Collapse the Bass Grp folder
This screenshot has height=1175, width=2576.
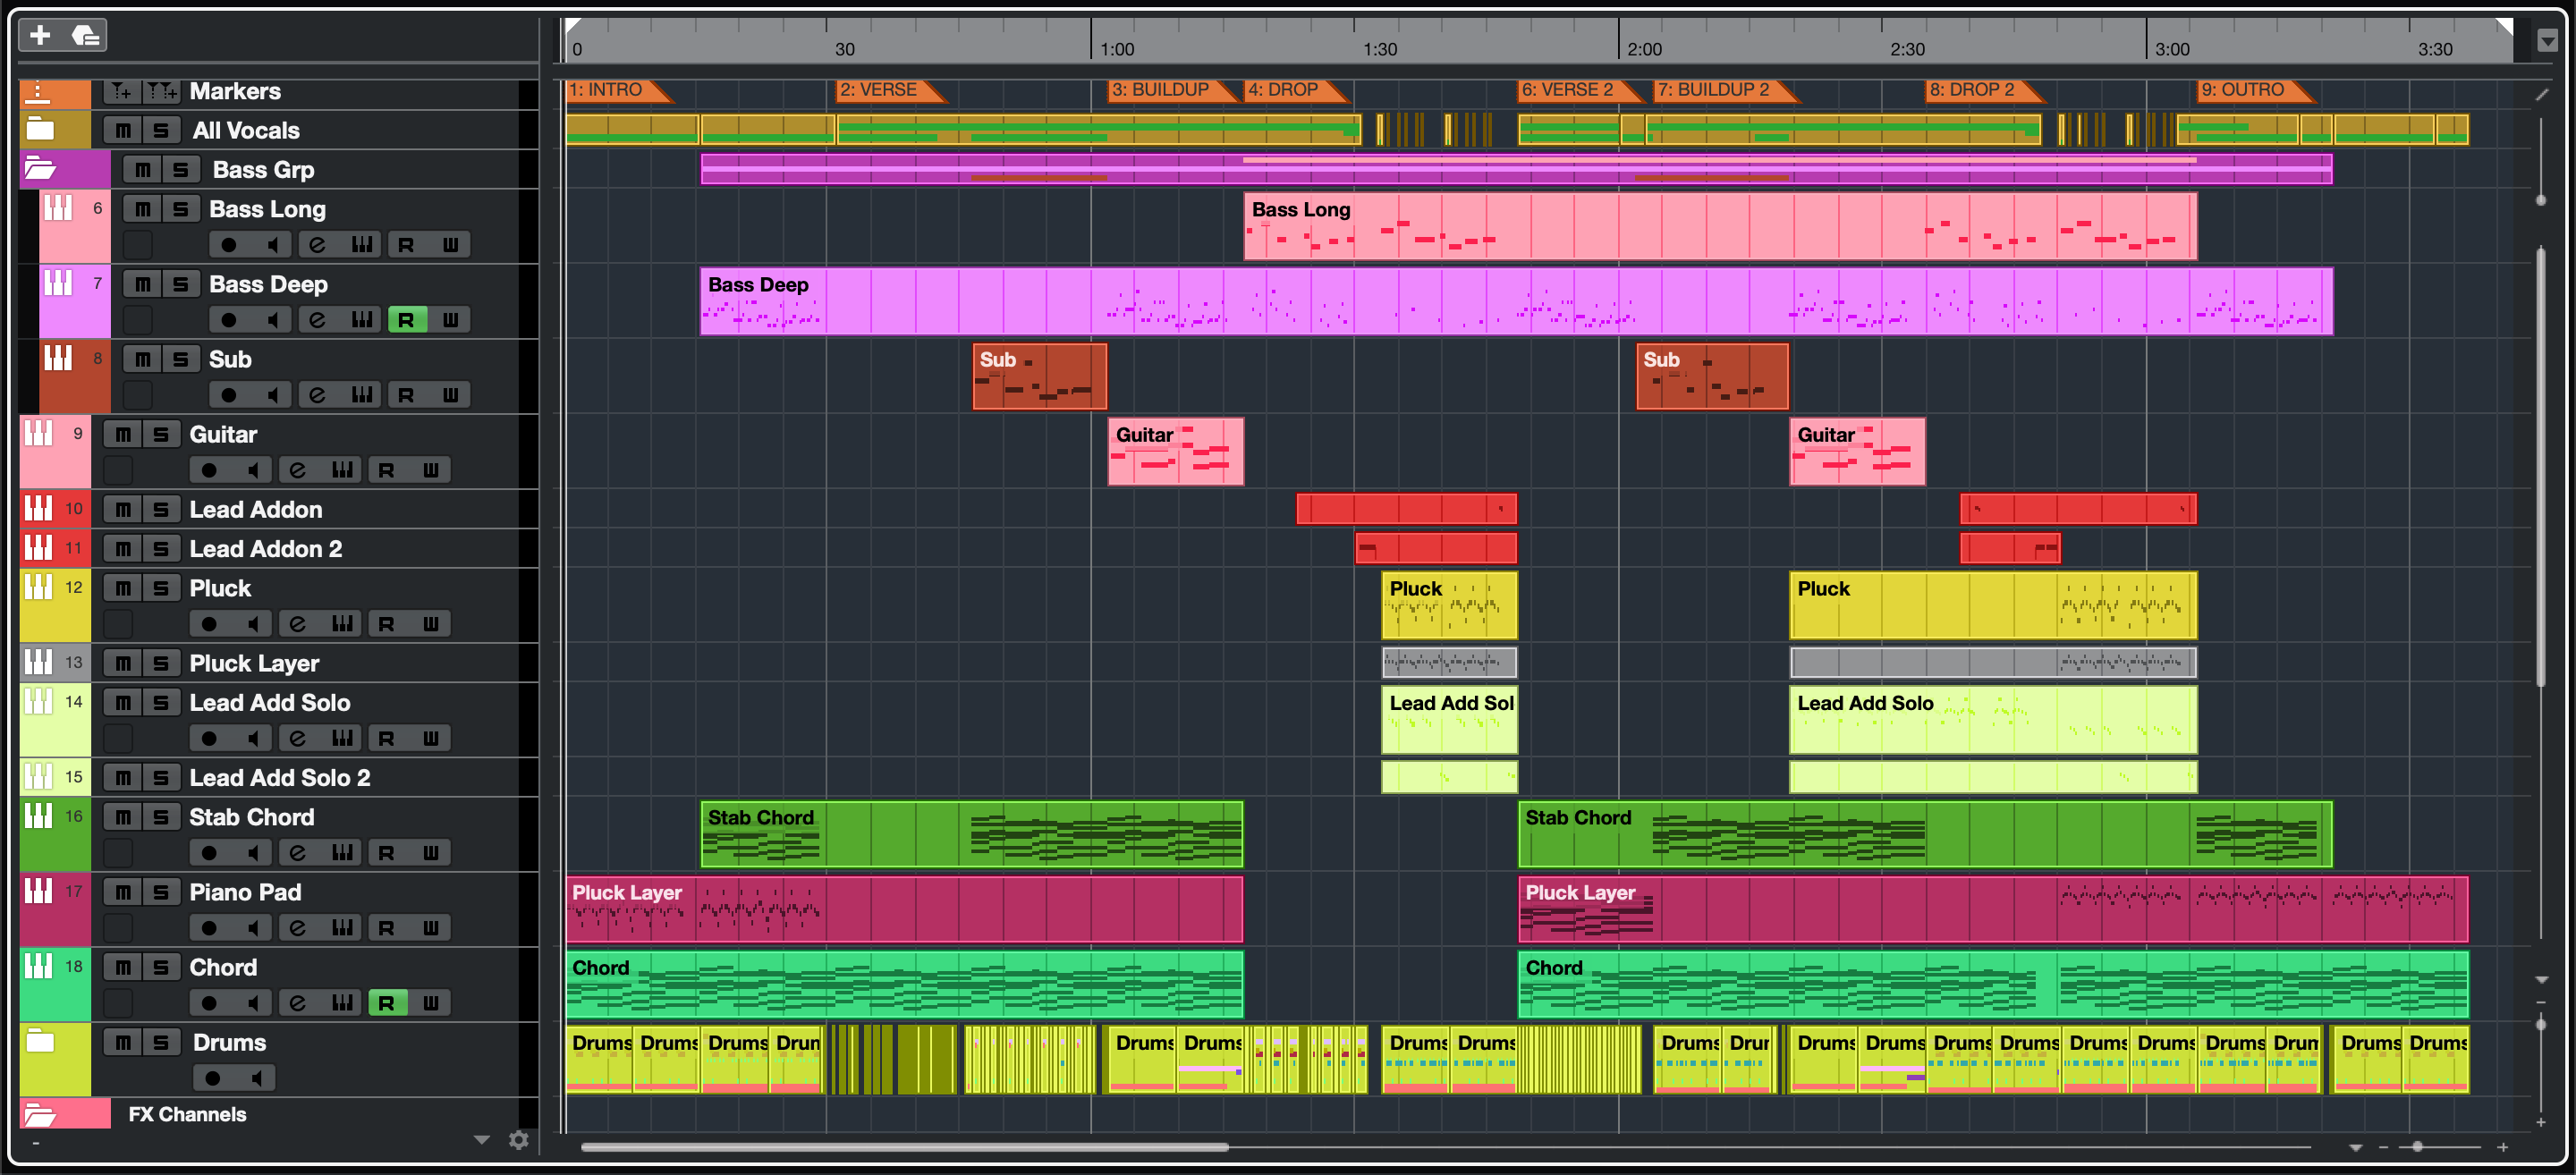click(x=40, y=169)
